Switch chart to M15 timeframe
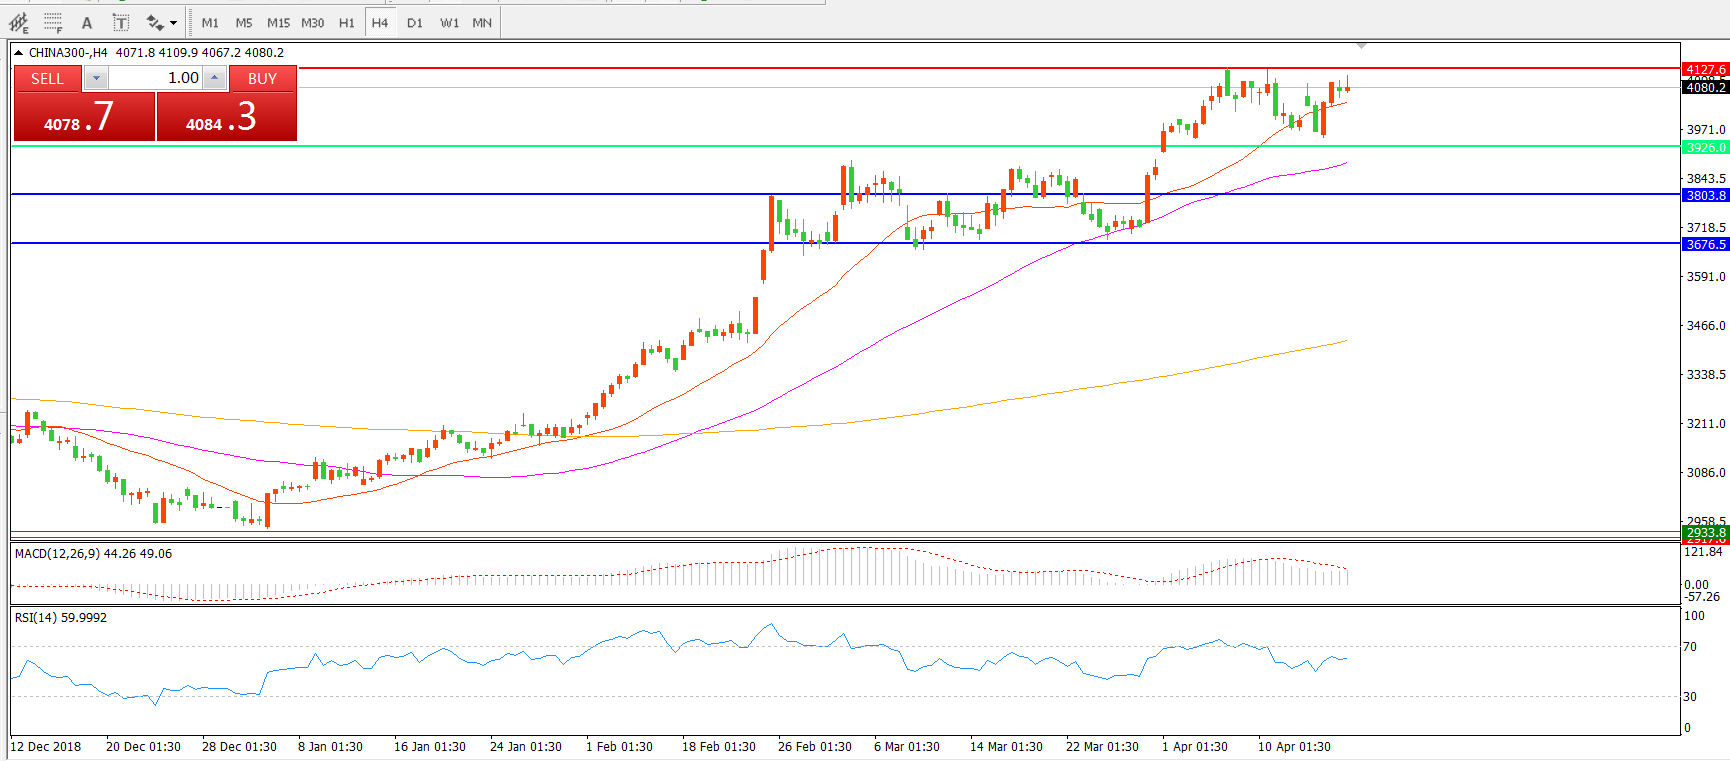 click(278, 22)
